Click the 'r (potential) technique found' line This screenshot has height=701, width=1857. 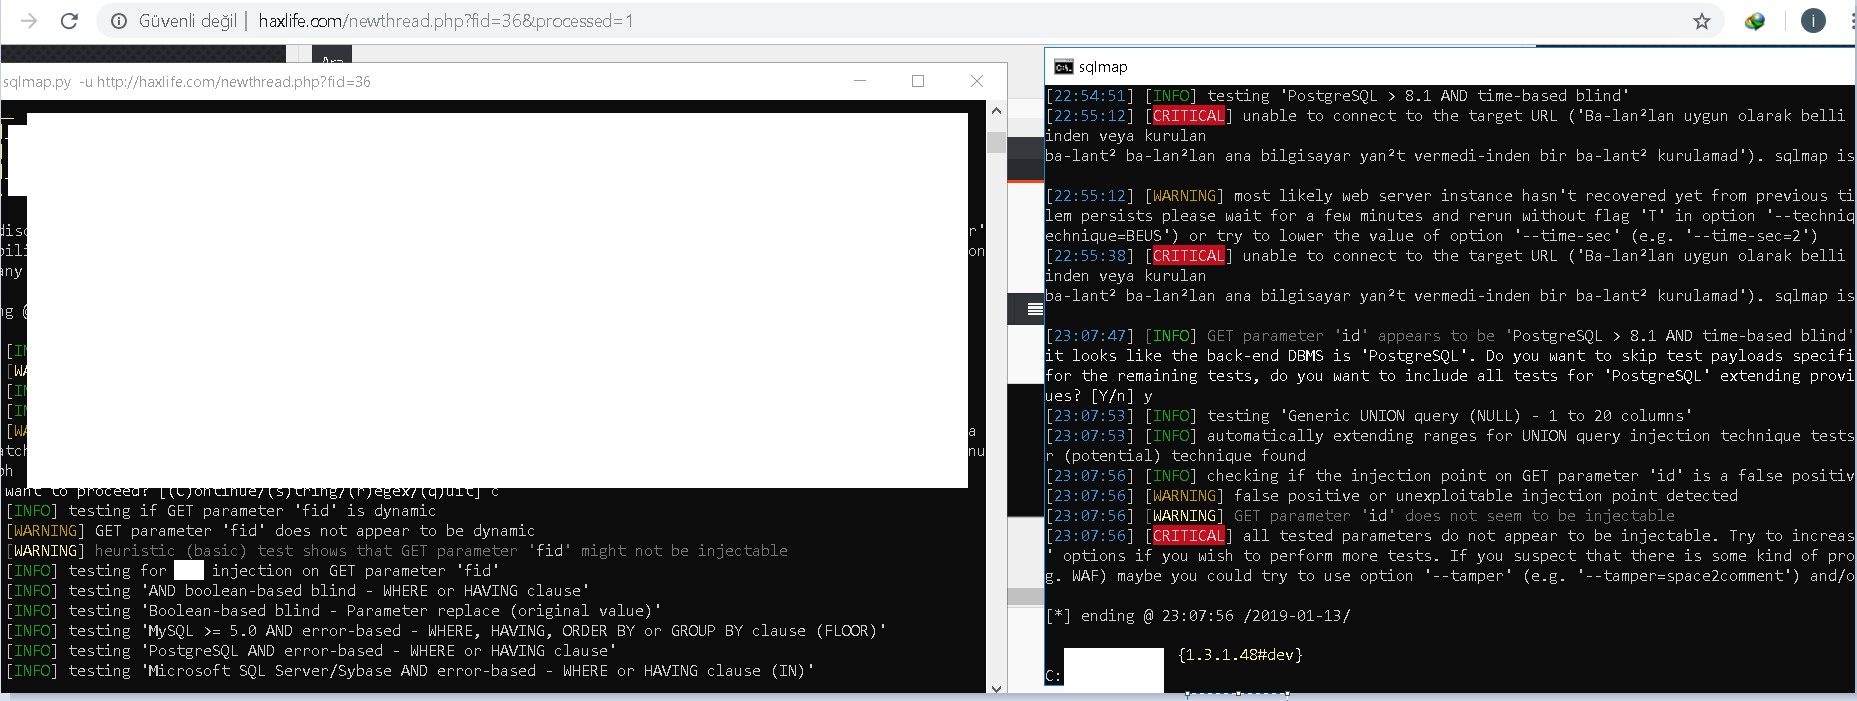point(1176,456)
